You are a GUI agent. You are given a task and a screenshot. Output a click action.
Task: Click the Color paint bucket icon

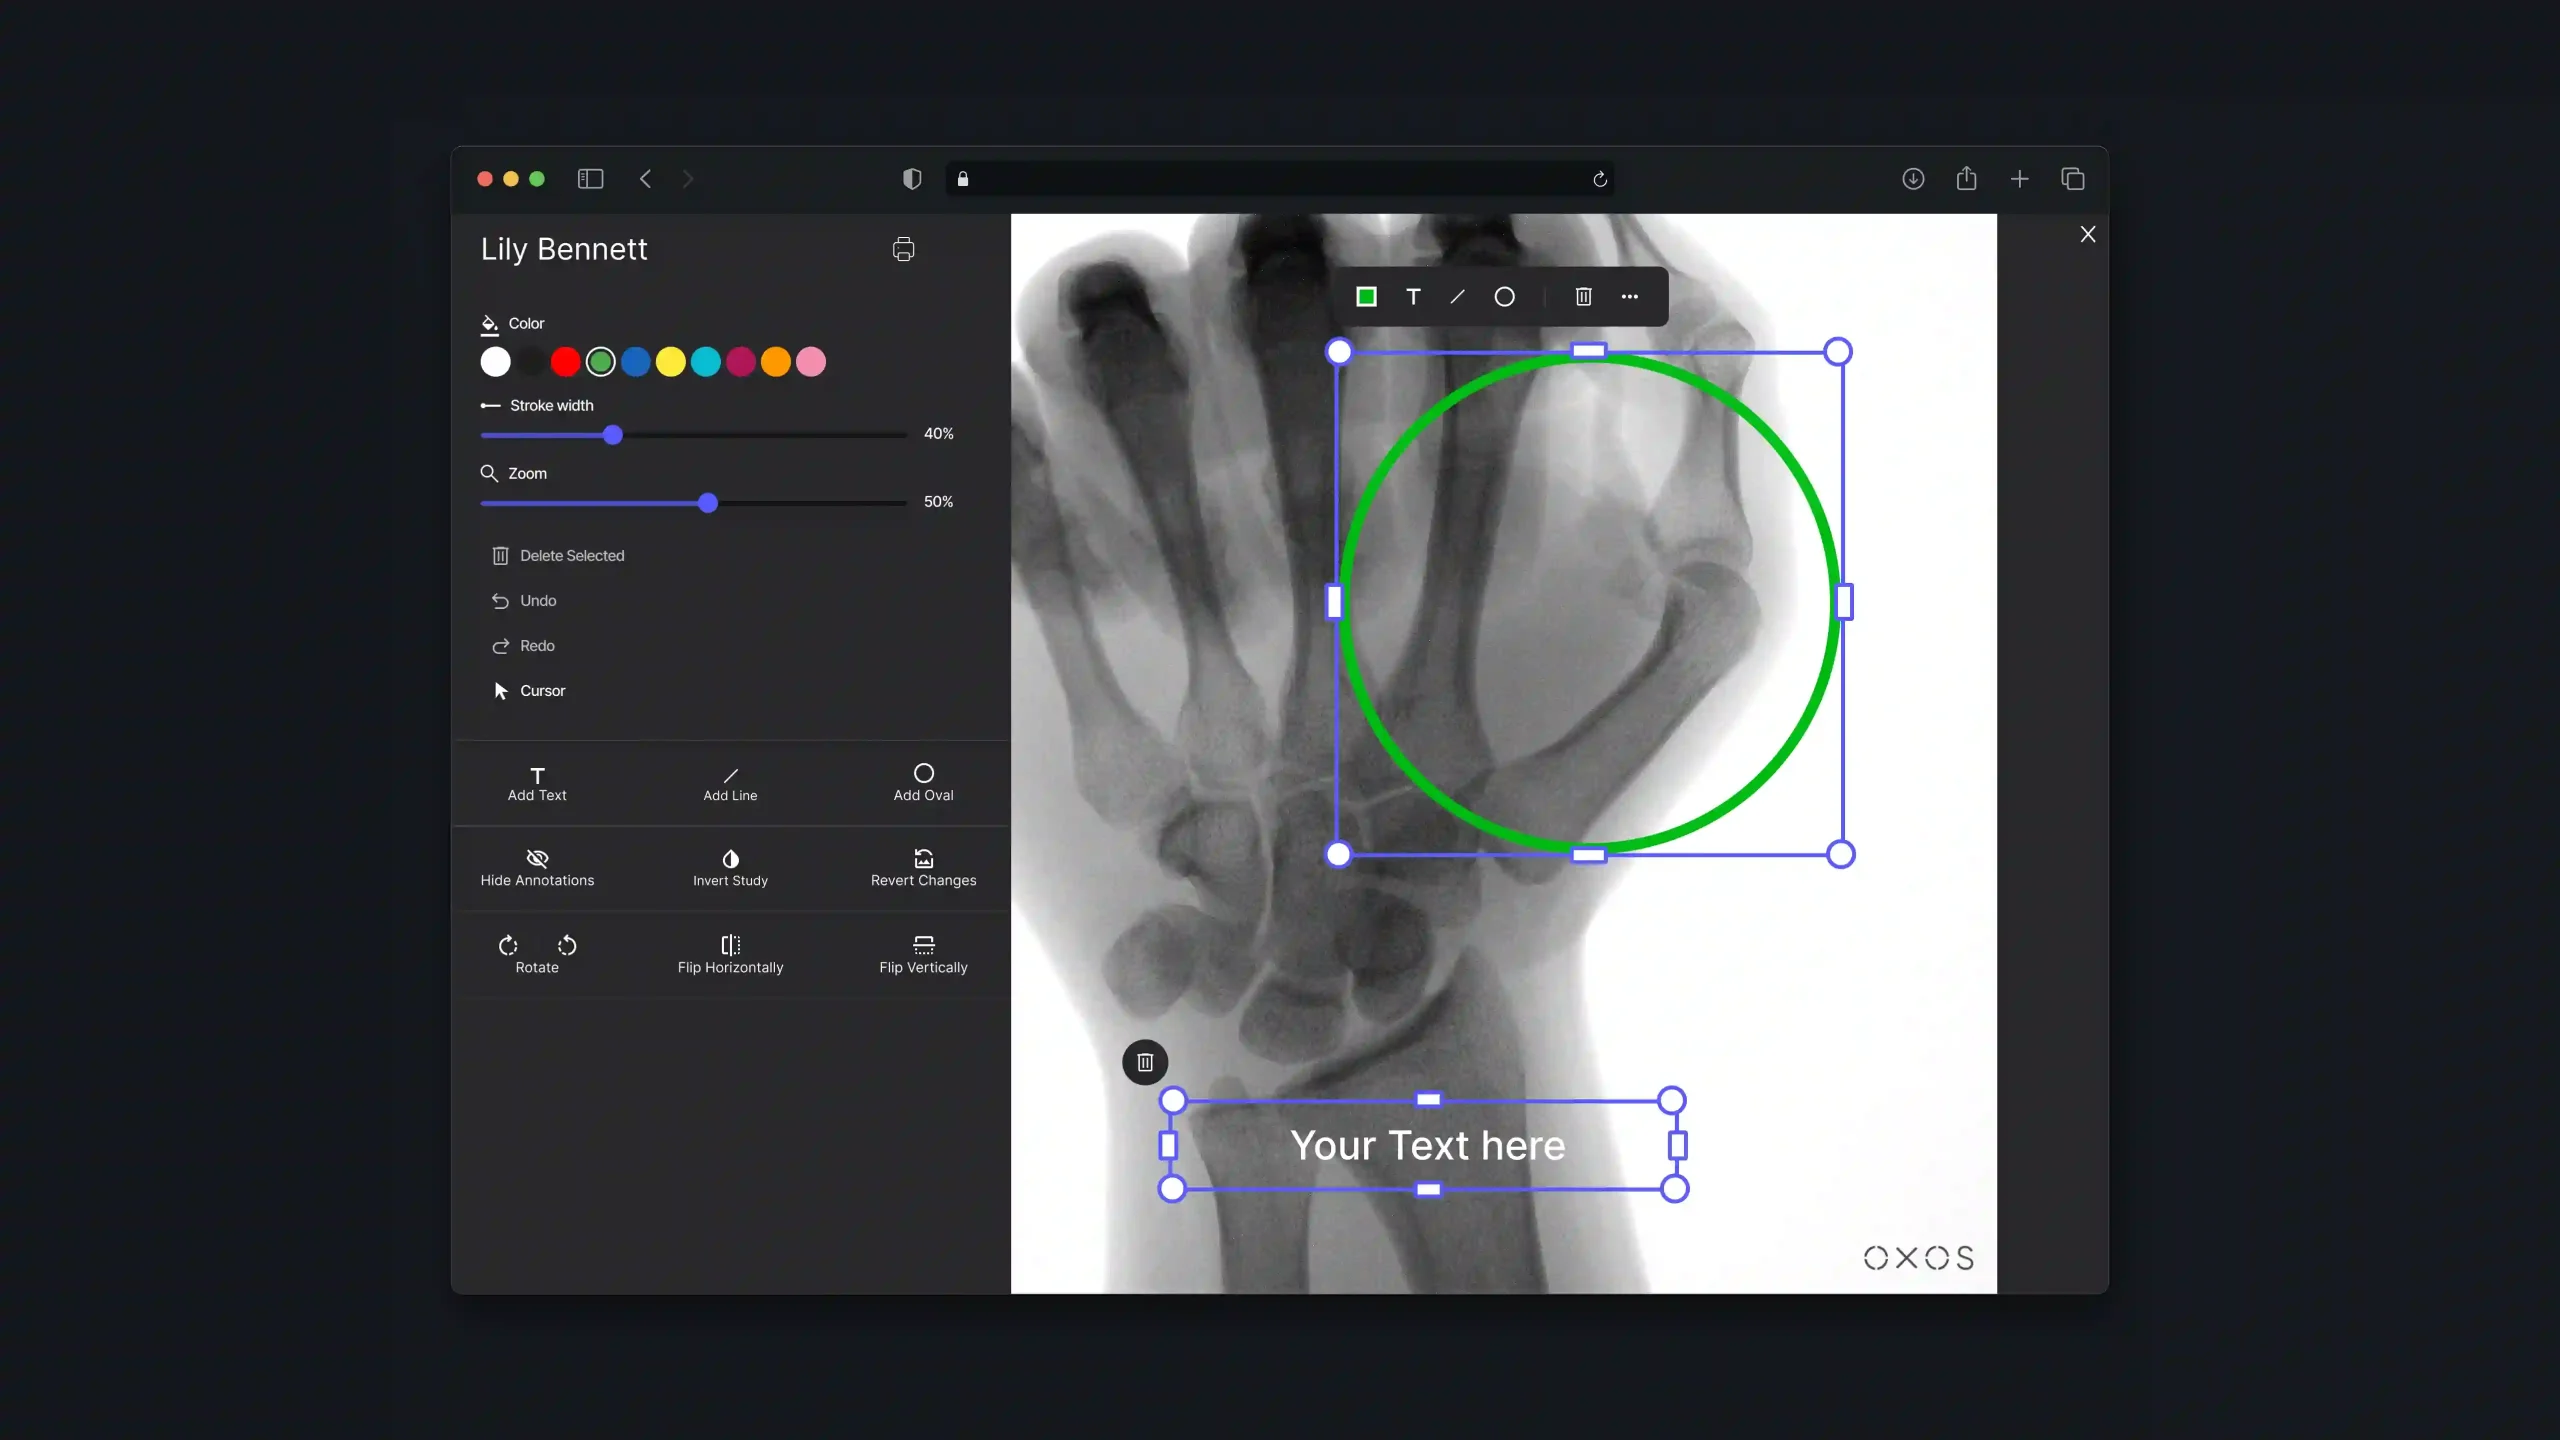coord(490,324)
